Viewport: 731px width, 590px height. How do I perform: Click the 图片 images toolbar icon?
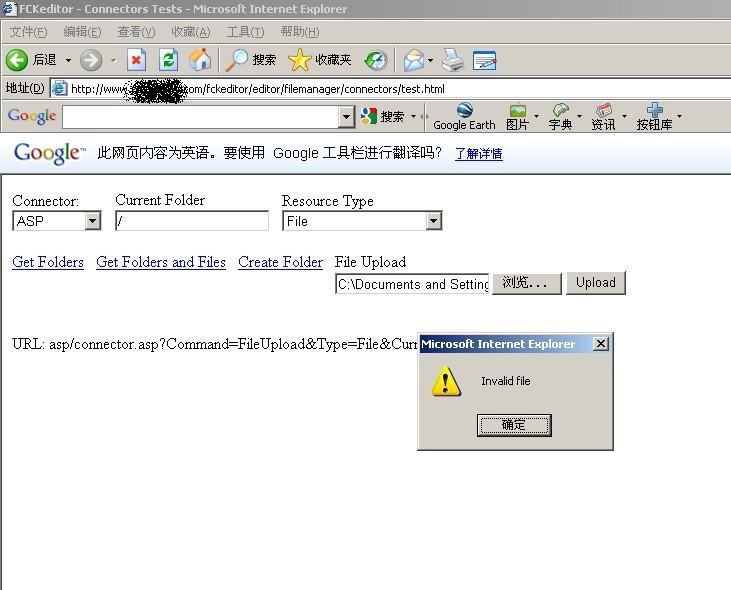tap(517, 117)
